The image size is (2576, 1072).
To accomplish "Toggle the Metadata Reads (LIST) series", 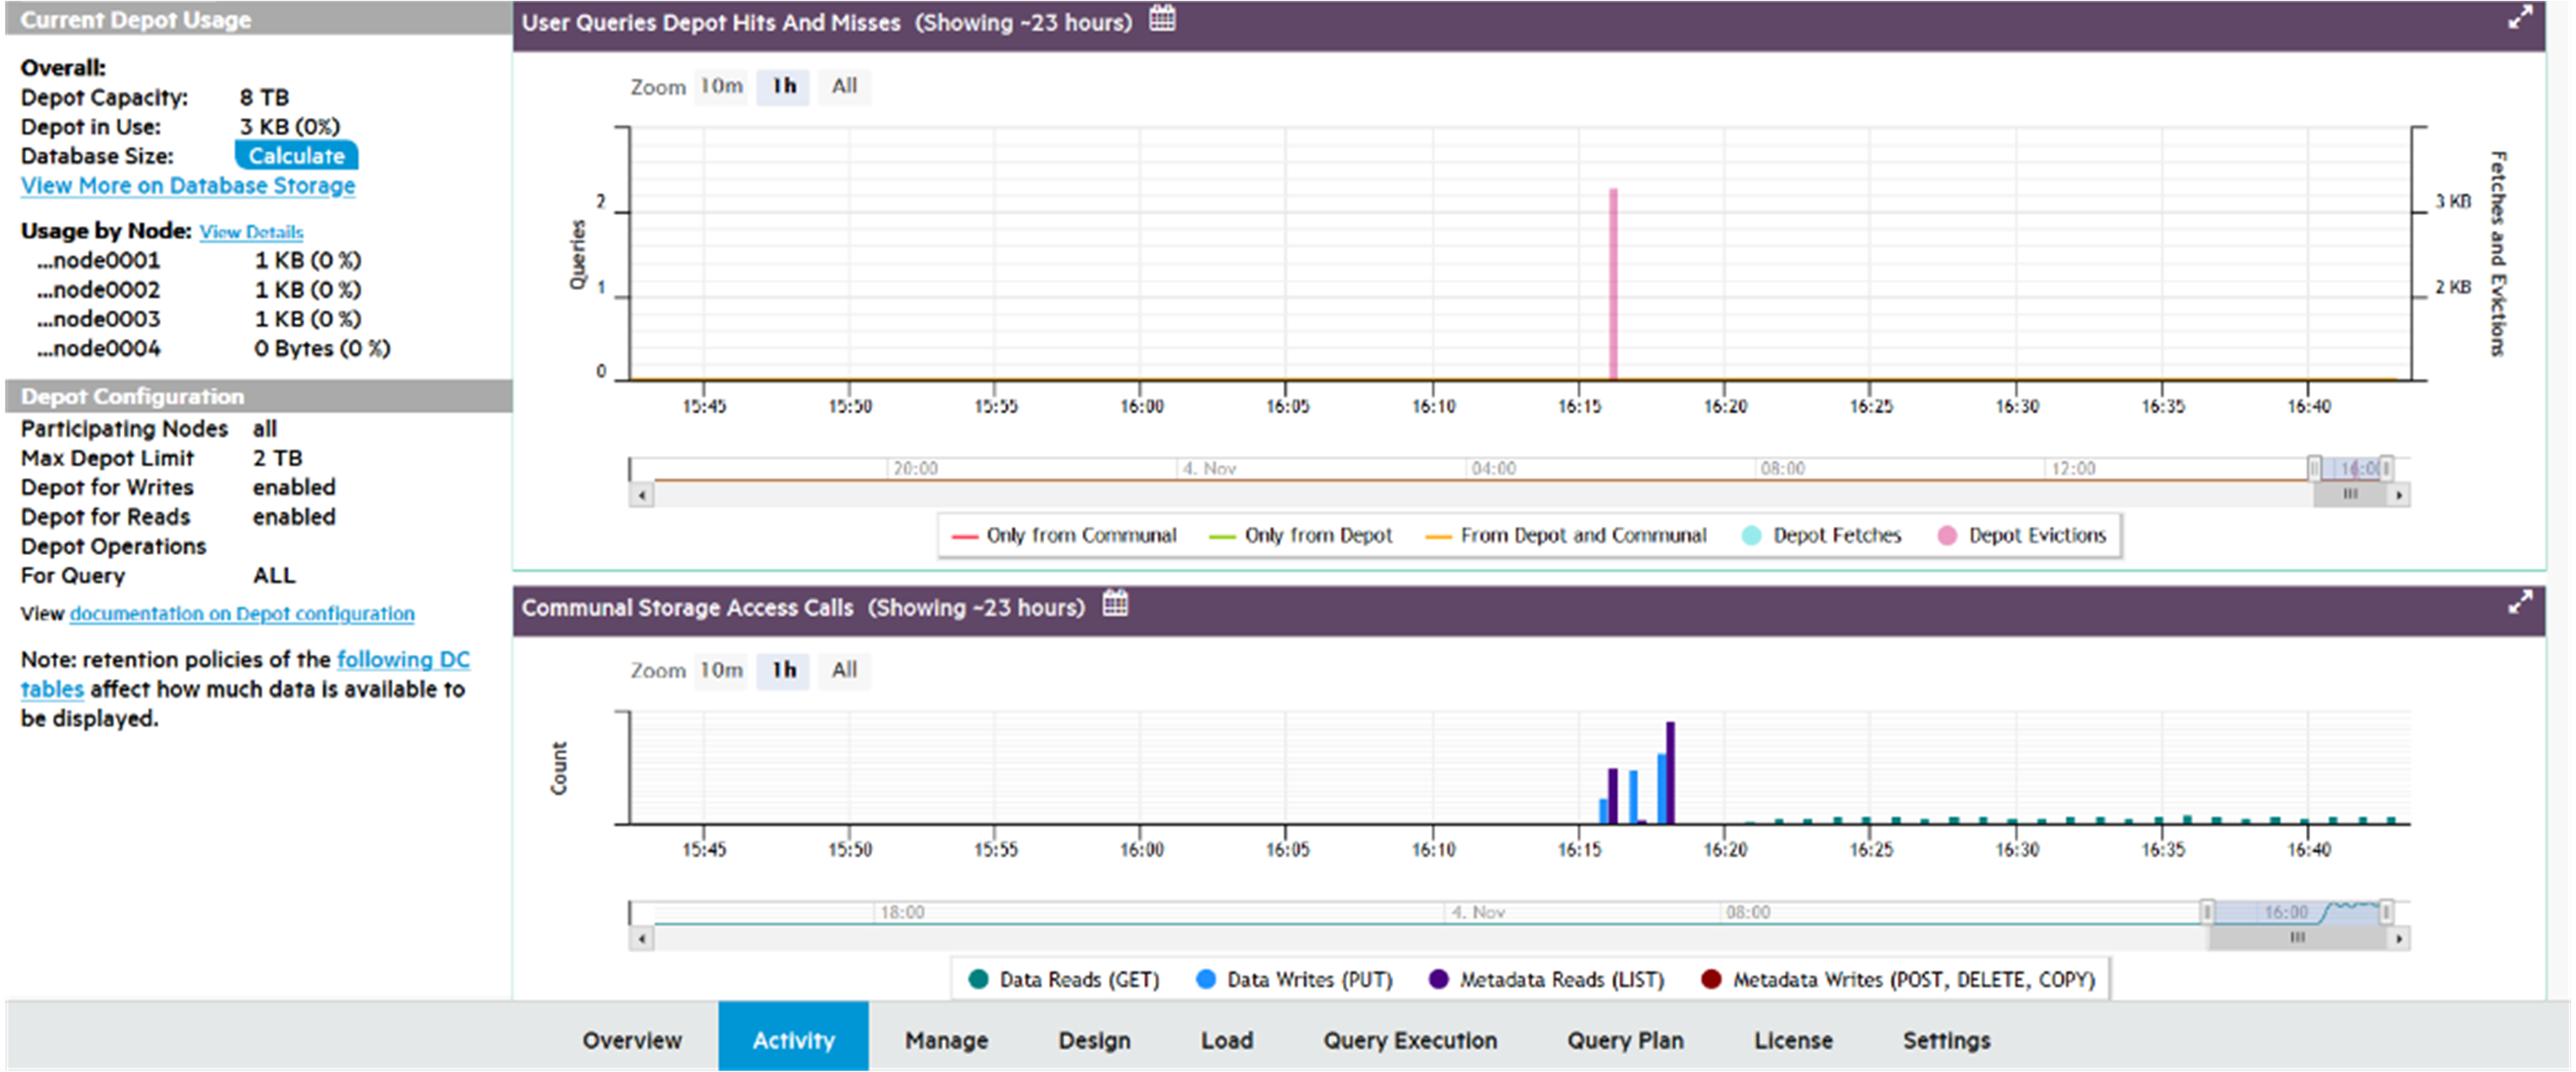I will (x=1557, y=979).
